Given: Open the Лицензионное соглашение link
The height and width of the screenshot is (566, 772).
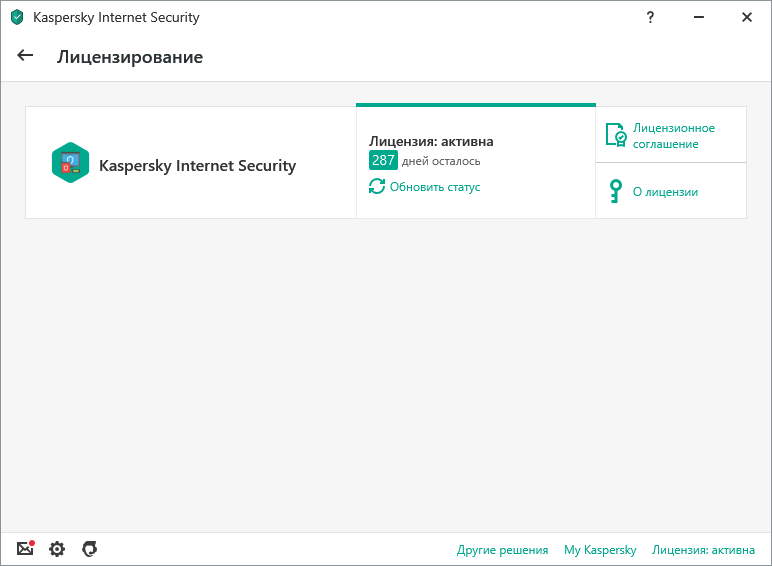Looking at the screenshot, I should point(673,136).
